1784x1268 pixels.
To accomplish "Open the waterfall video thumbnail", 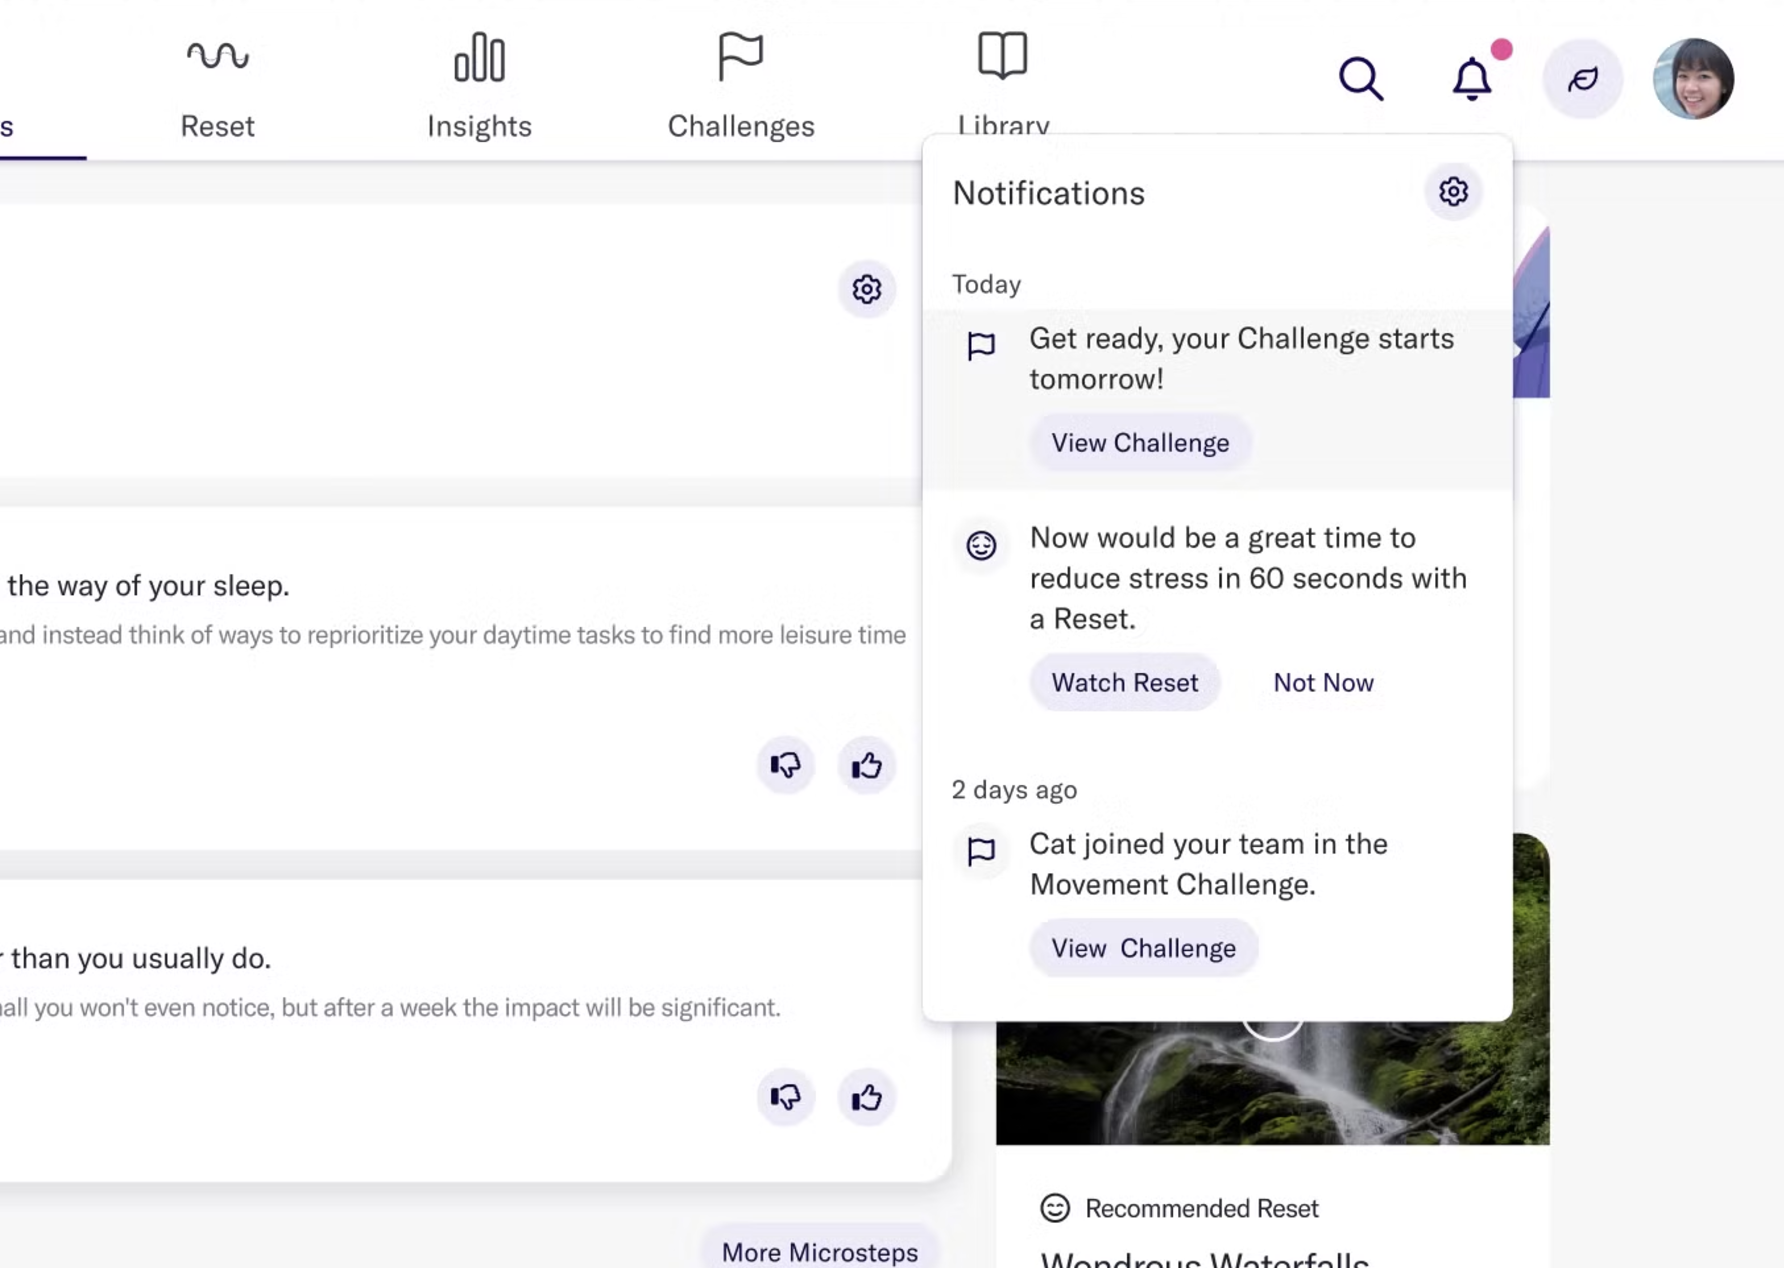I will tap(1272, 1083).
